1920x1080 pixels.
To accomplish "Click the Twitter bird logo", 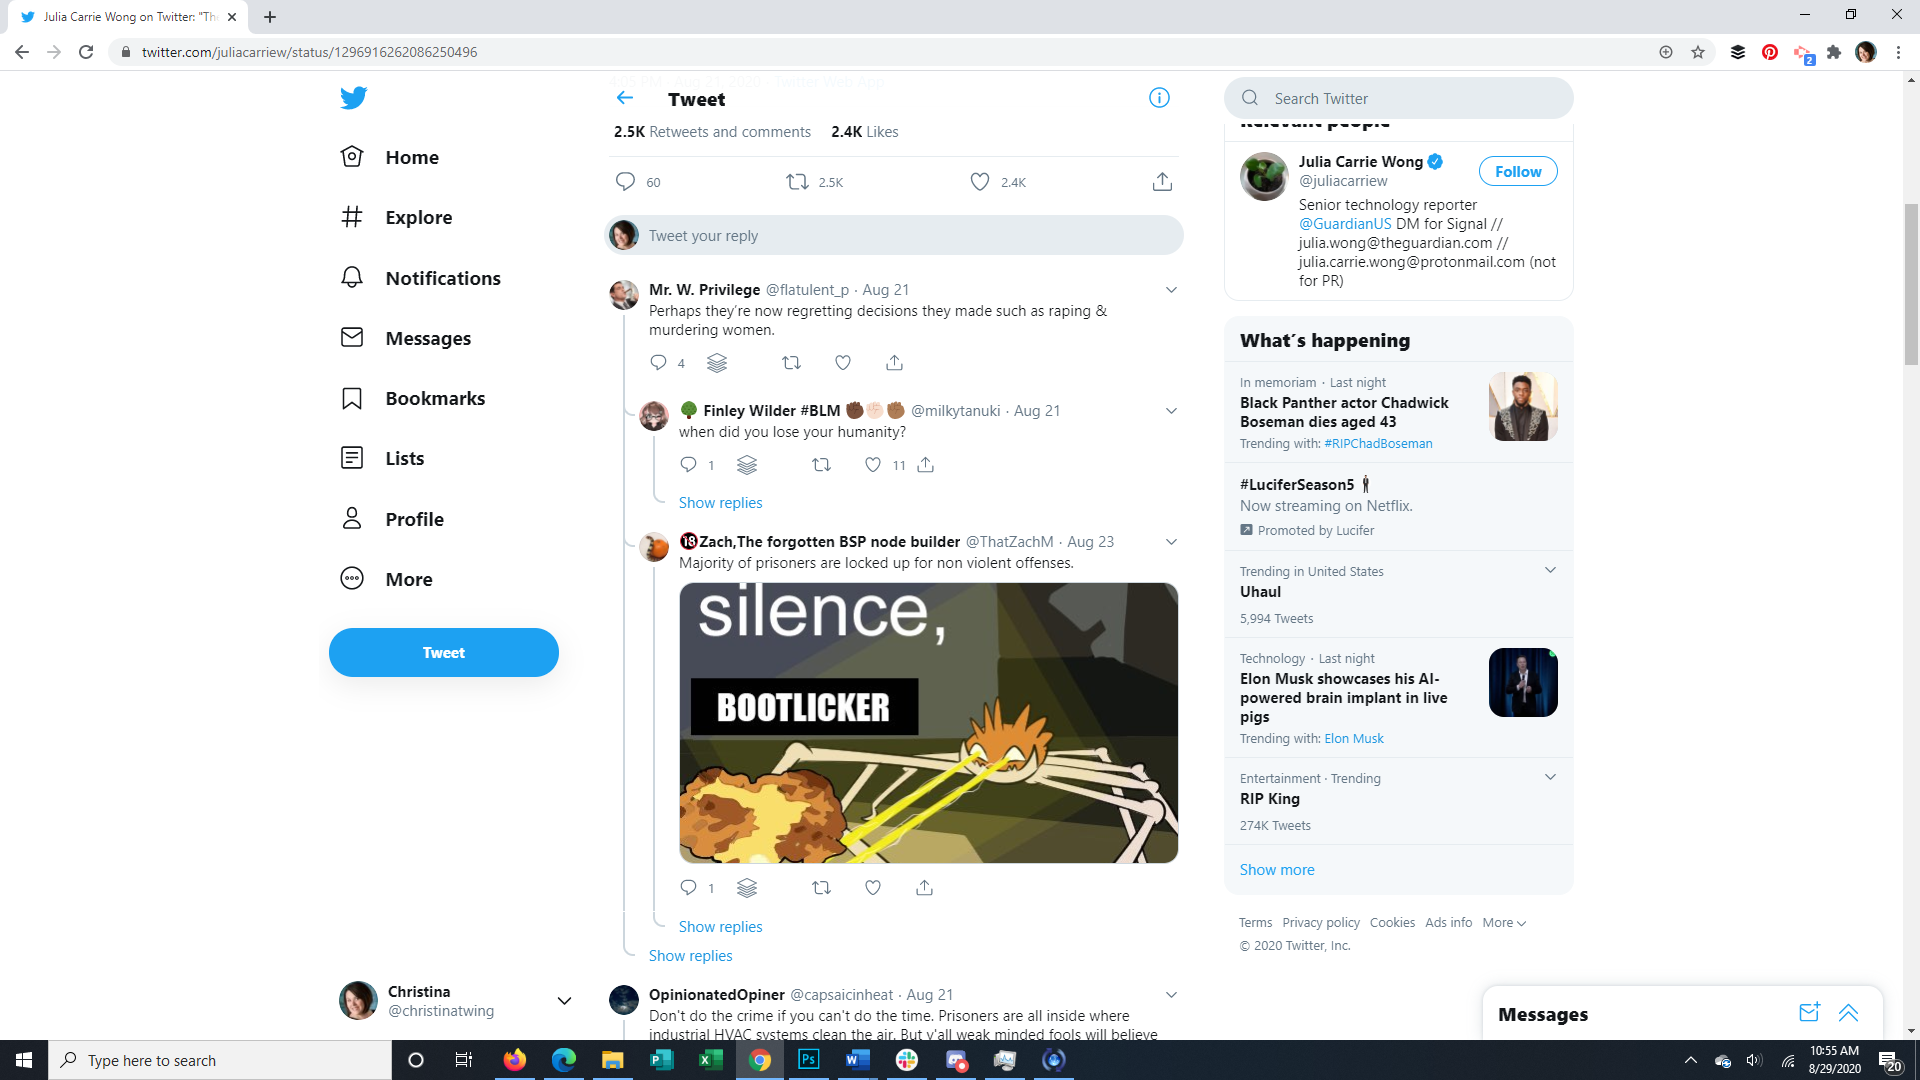I will [353, 98].
